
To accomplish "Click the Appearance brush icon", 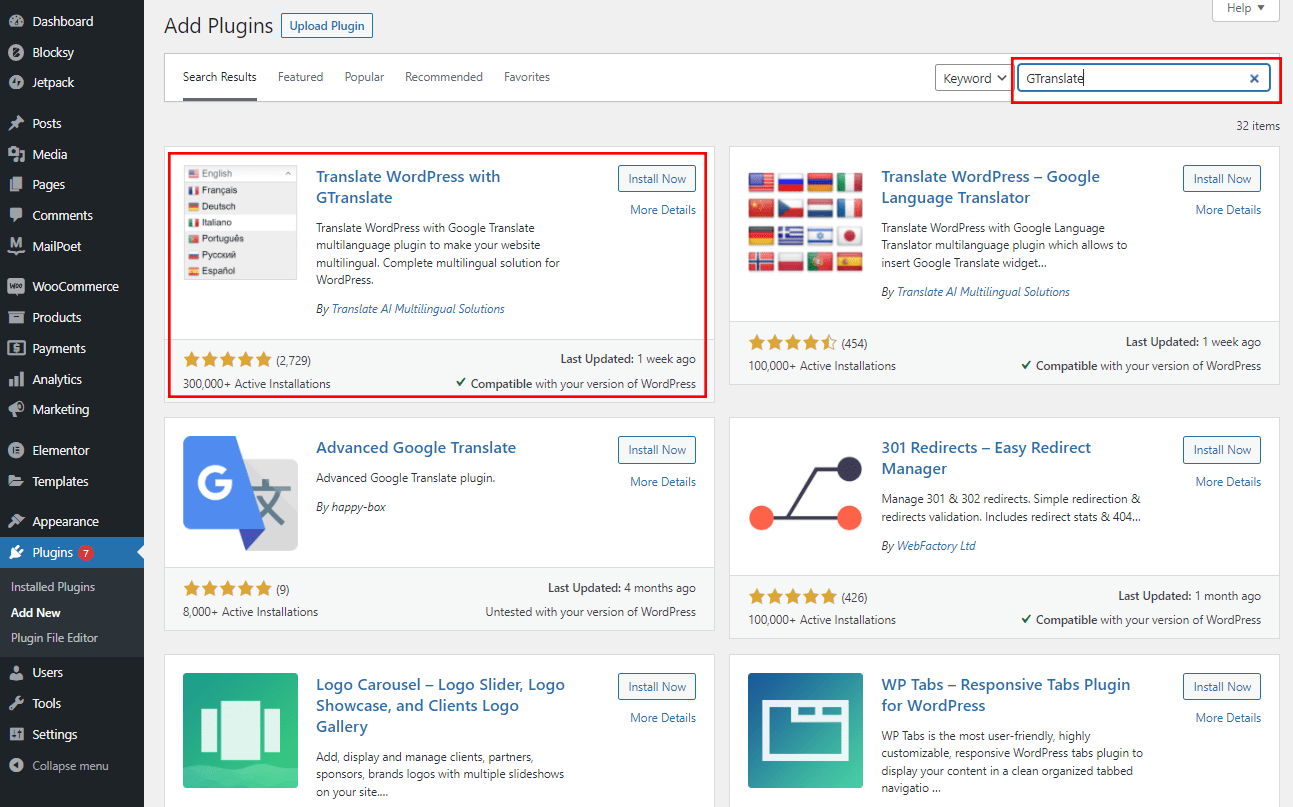I will tap(17, 520).
